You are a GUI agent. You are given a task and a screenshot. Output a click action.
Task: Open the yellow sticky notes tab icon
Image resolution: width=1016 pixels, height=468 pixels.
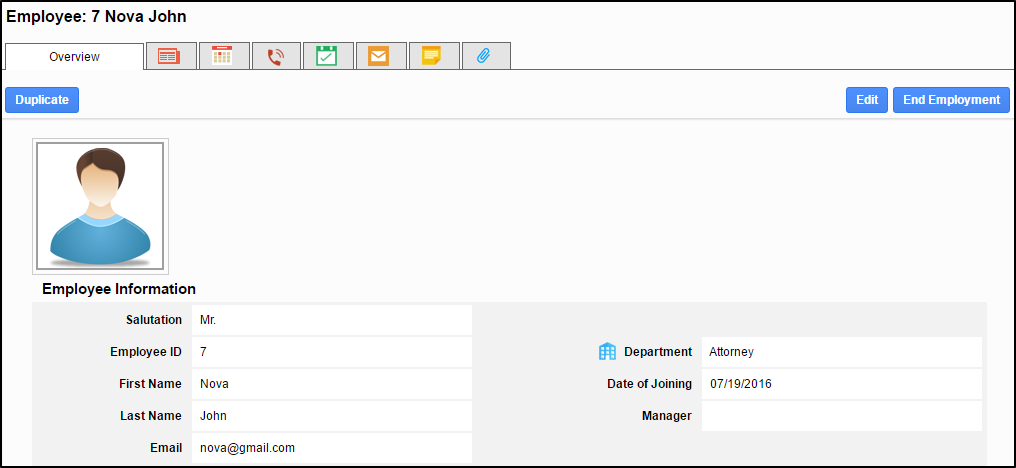(x=432, y=57)
